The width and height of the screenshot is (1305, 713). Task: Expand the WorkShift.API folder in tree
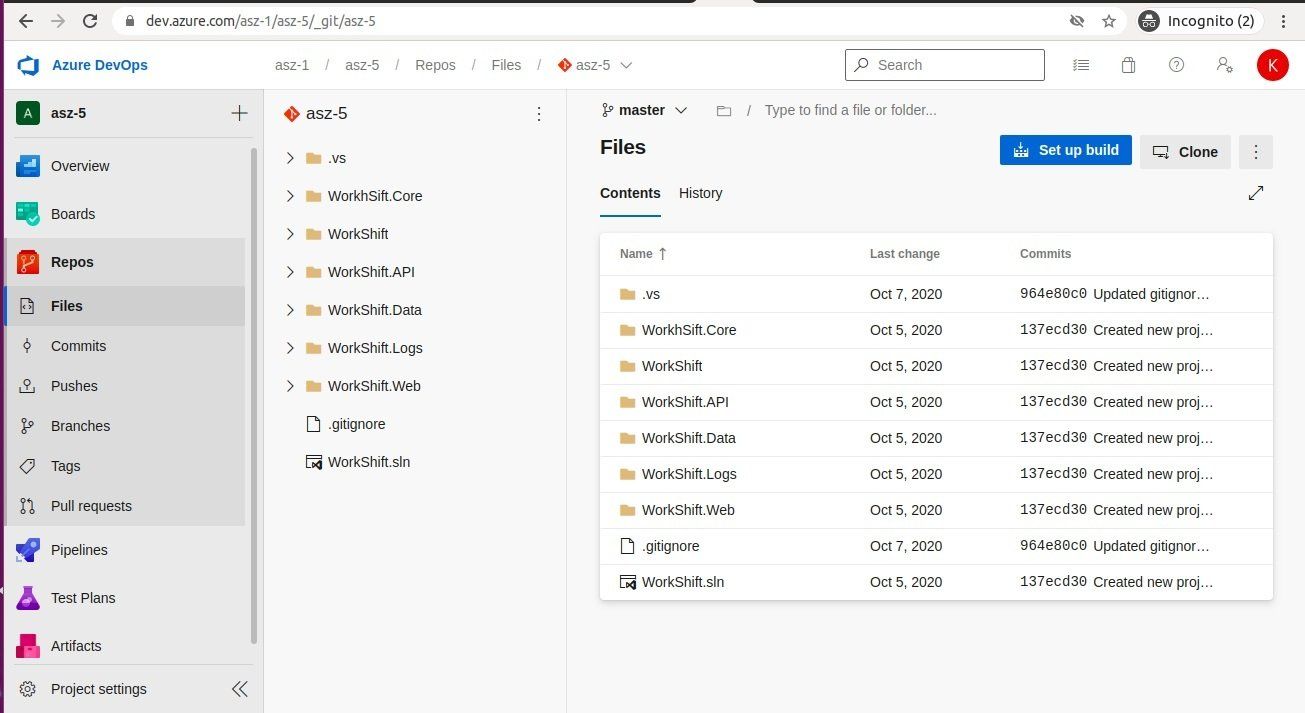290,272
